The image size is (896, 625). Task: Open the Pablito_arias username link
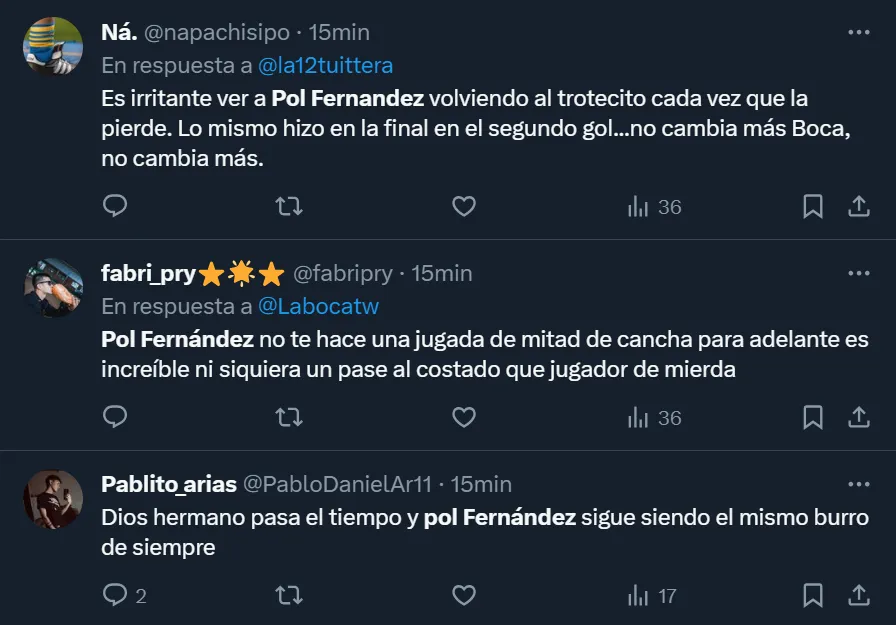169,484
